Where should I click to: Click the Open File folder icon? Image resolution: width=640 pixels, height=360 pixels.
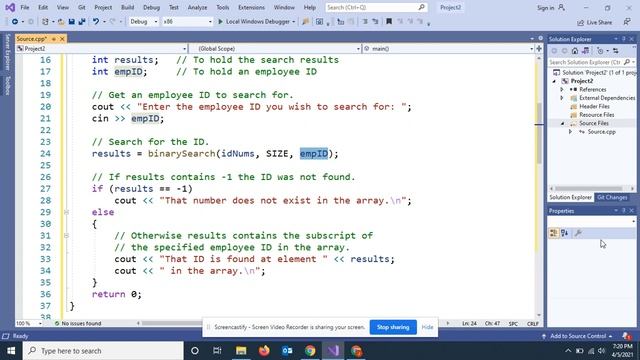(x=61, y=22)
